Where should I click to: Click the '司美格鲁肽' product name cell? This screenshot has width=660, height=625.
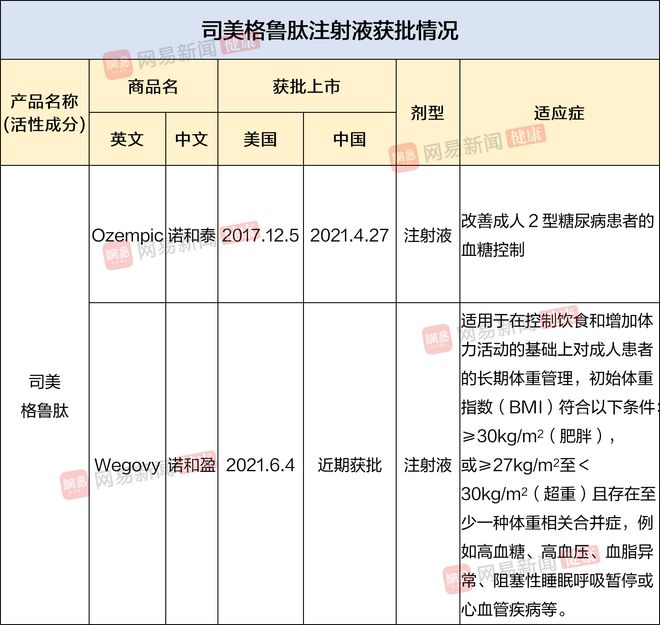(45, 396)
